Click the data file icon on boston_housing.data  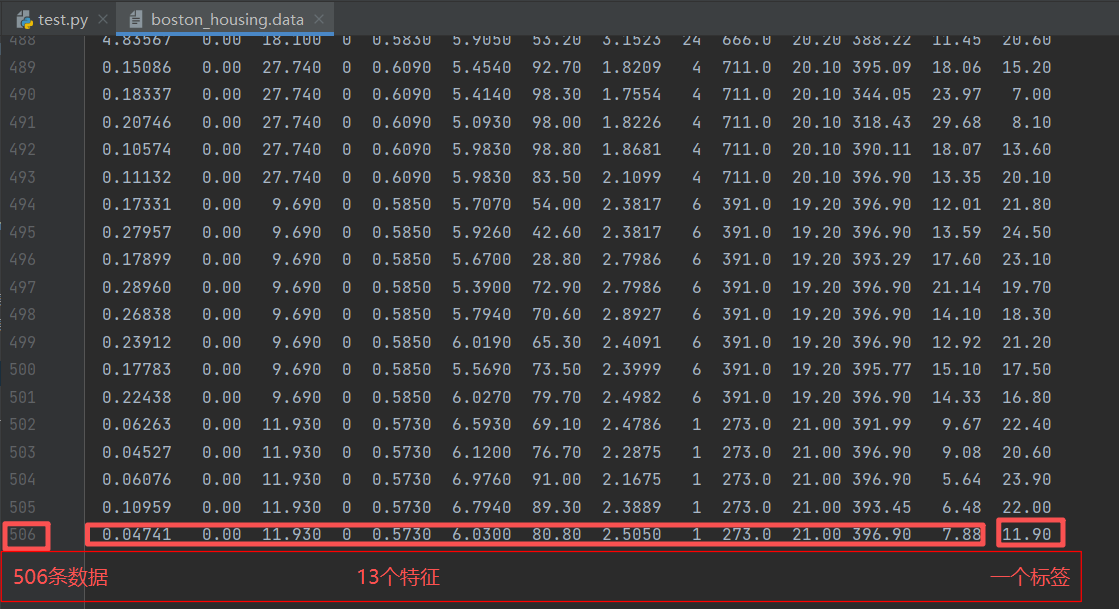[136, 19]
